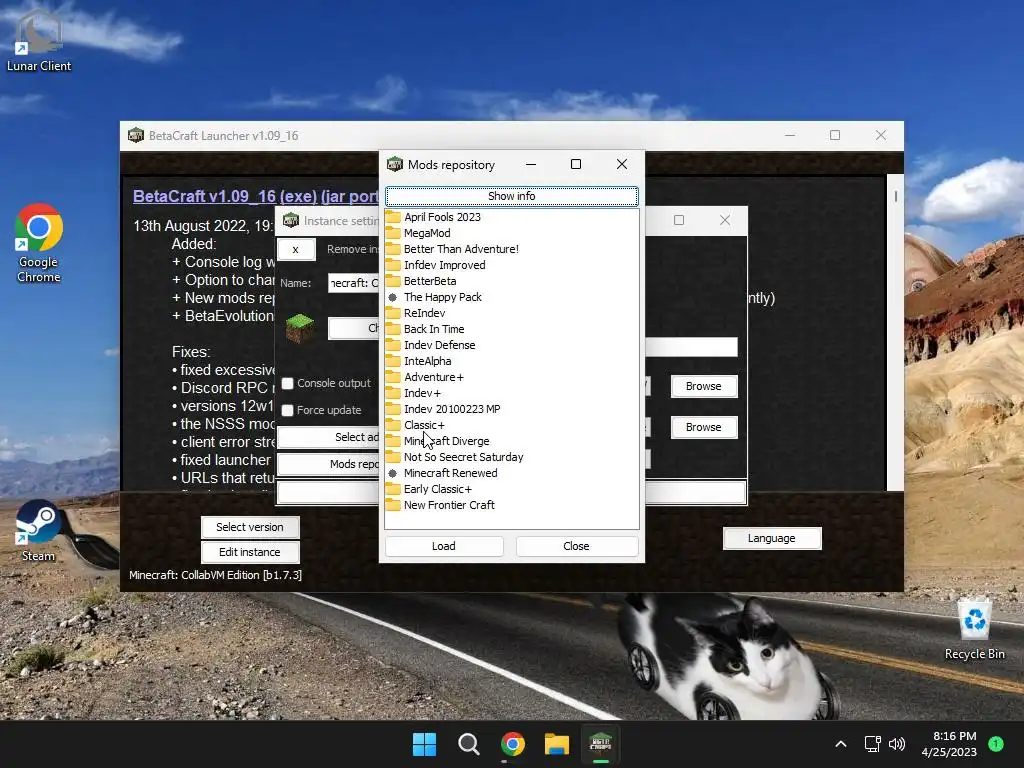Close the Instance settings window
This screenshot has height=768, width=1024.
pos(725,220)
